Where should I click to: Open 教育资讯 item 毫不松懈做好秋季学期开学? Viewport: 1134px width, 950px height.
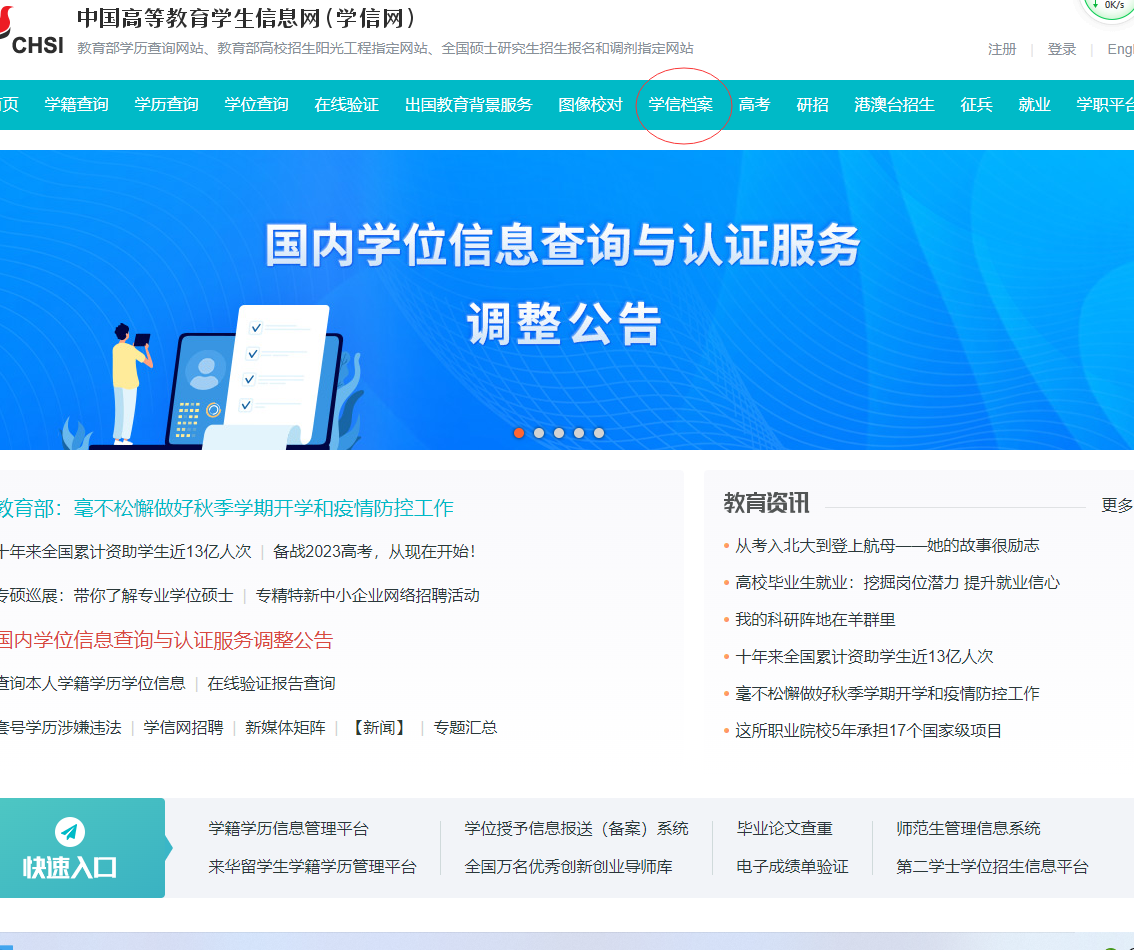[887, 694]
